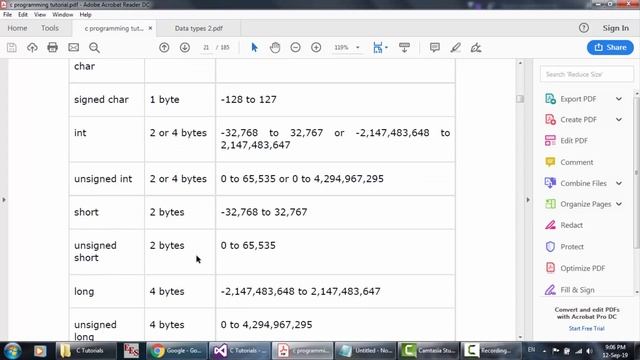The image size is (640, 360).
Task: Click the page number field
Action: point(206,47)
